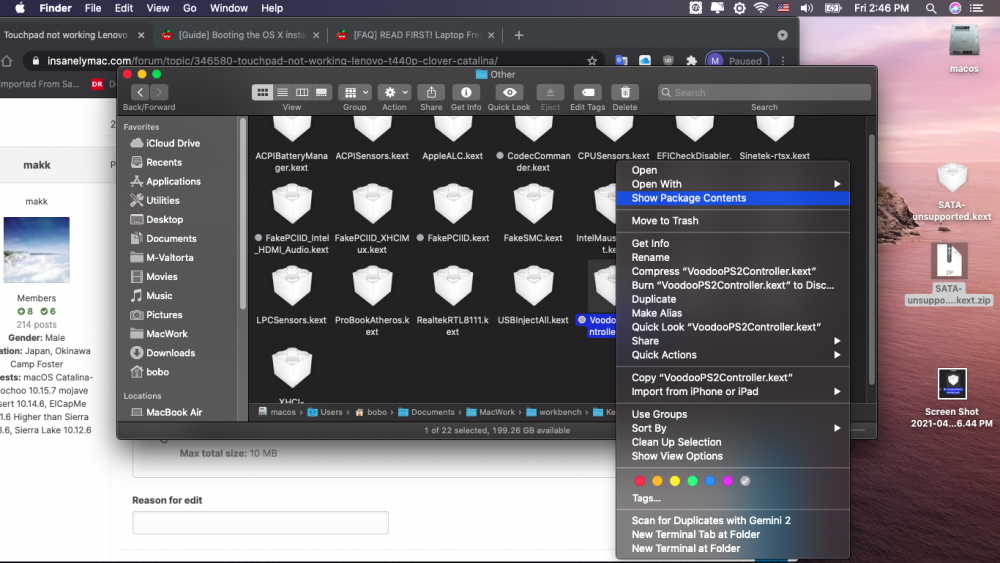Screen dimensions: 1000x563
Task: Choose Get Info in context menu
Action: [x=733, y=244]
